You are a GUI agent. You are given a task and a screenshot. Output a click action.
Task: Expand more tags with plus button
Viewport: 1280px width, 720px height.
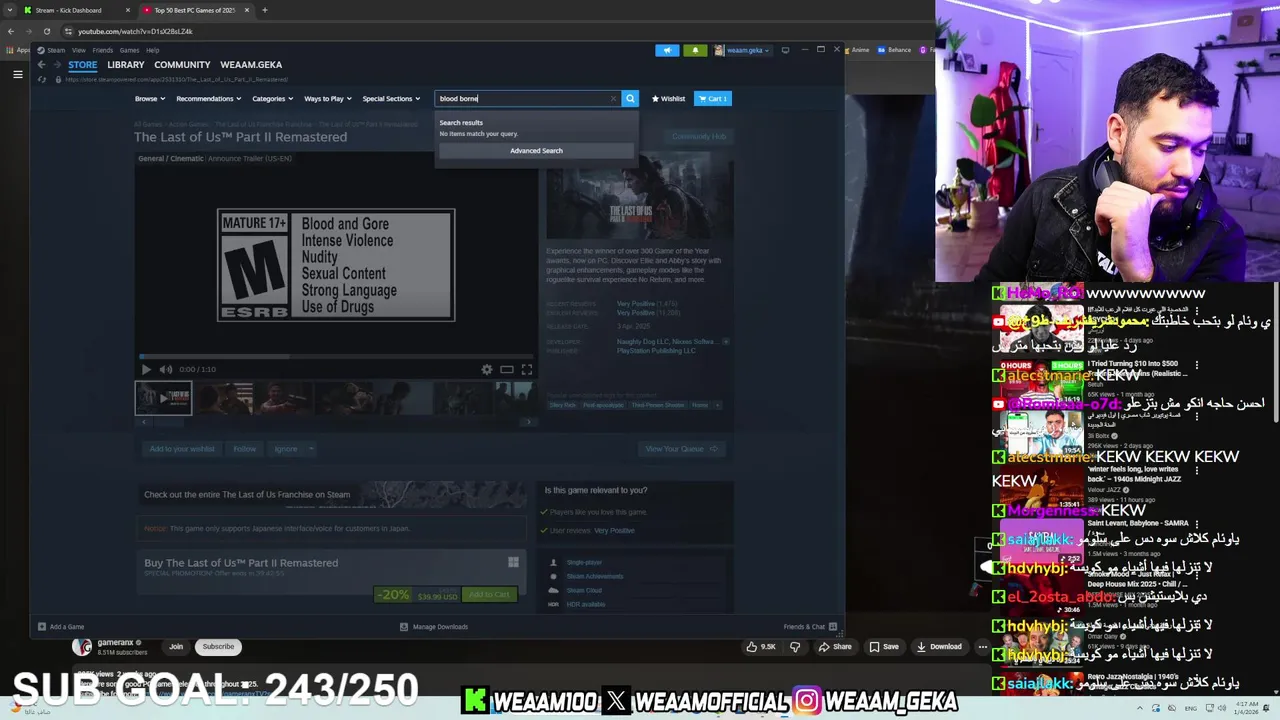[x=717, y=405]
